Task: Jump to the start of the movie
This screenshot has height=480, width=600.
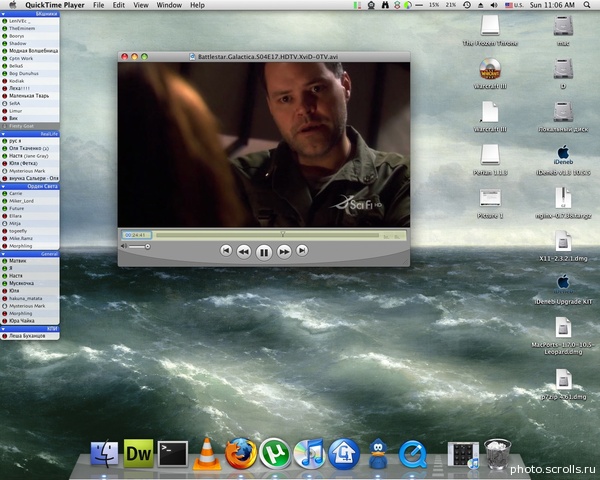Action: tap(226, 251)
